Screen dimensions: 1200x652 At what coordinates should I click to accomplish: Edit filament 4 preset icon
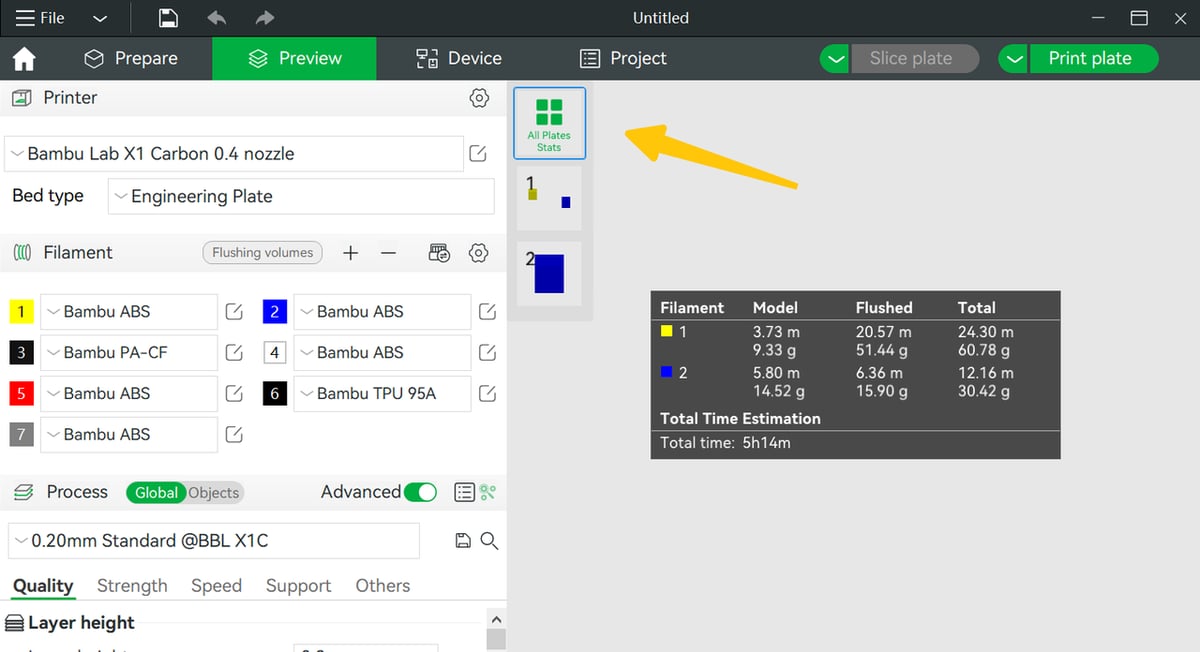[x=487, y=353]
